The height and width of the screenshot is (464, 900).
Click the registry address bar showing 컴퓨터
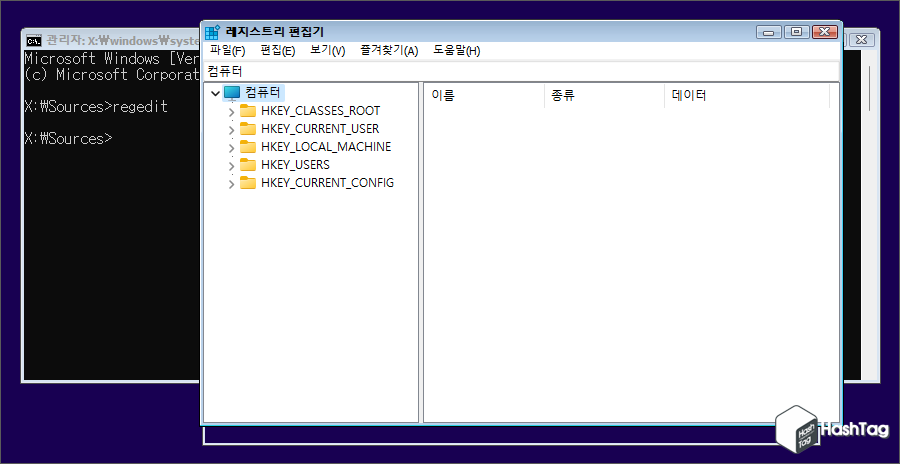521,71
